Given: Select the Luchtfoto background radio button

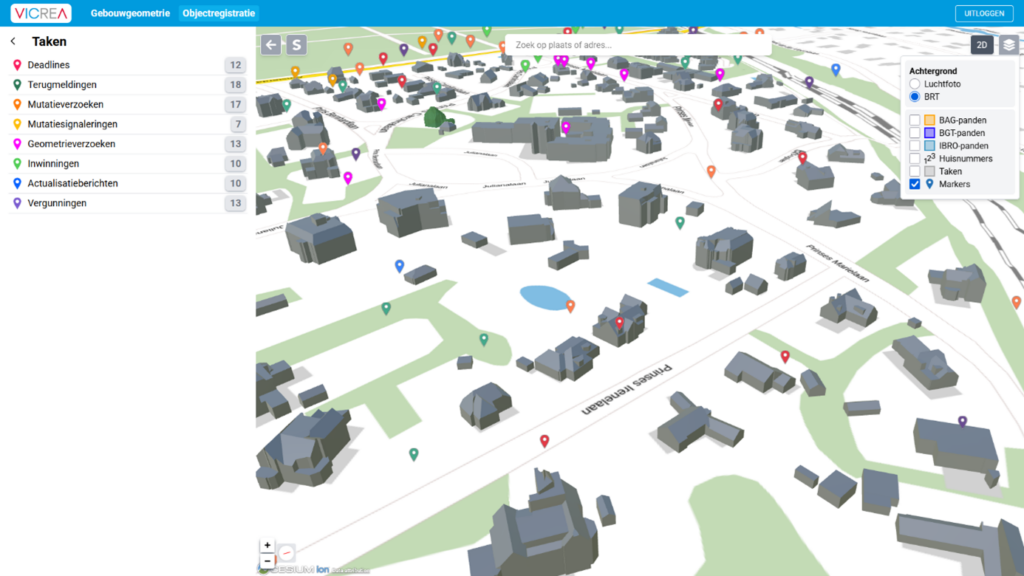Looking at the screenshot, I should click(914, 84).
